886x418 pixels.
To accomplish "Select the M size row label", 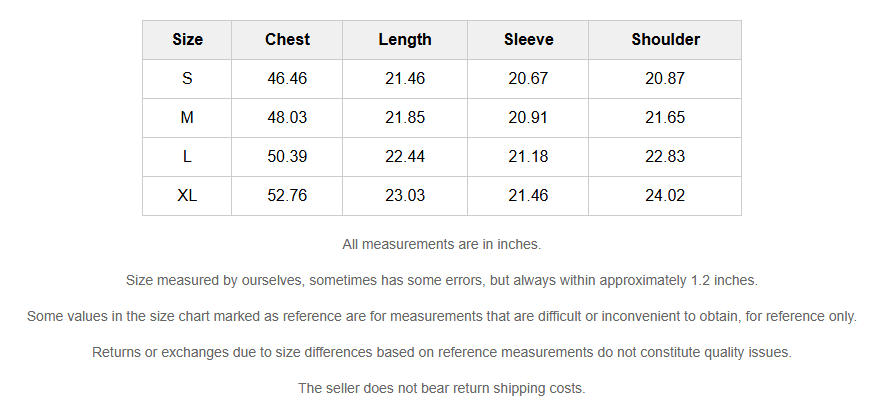I will [x=187, y=117].
